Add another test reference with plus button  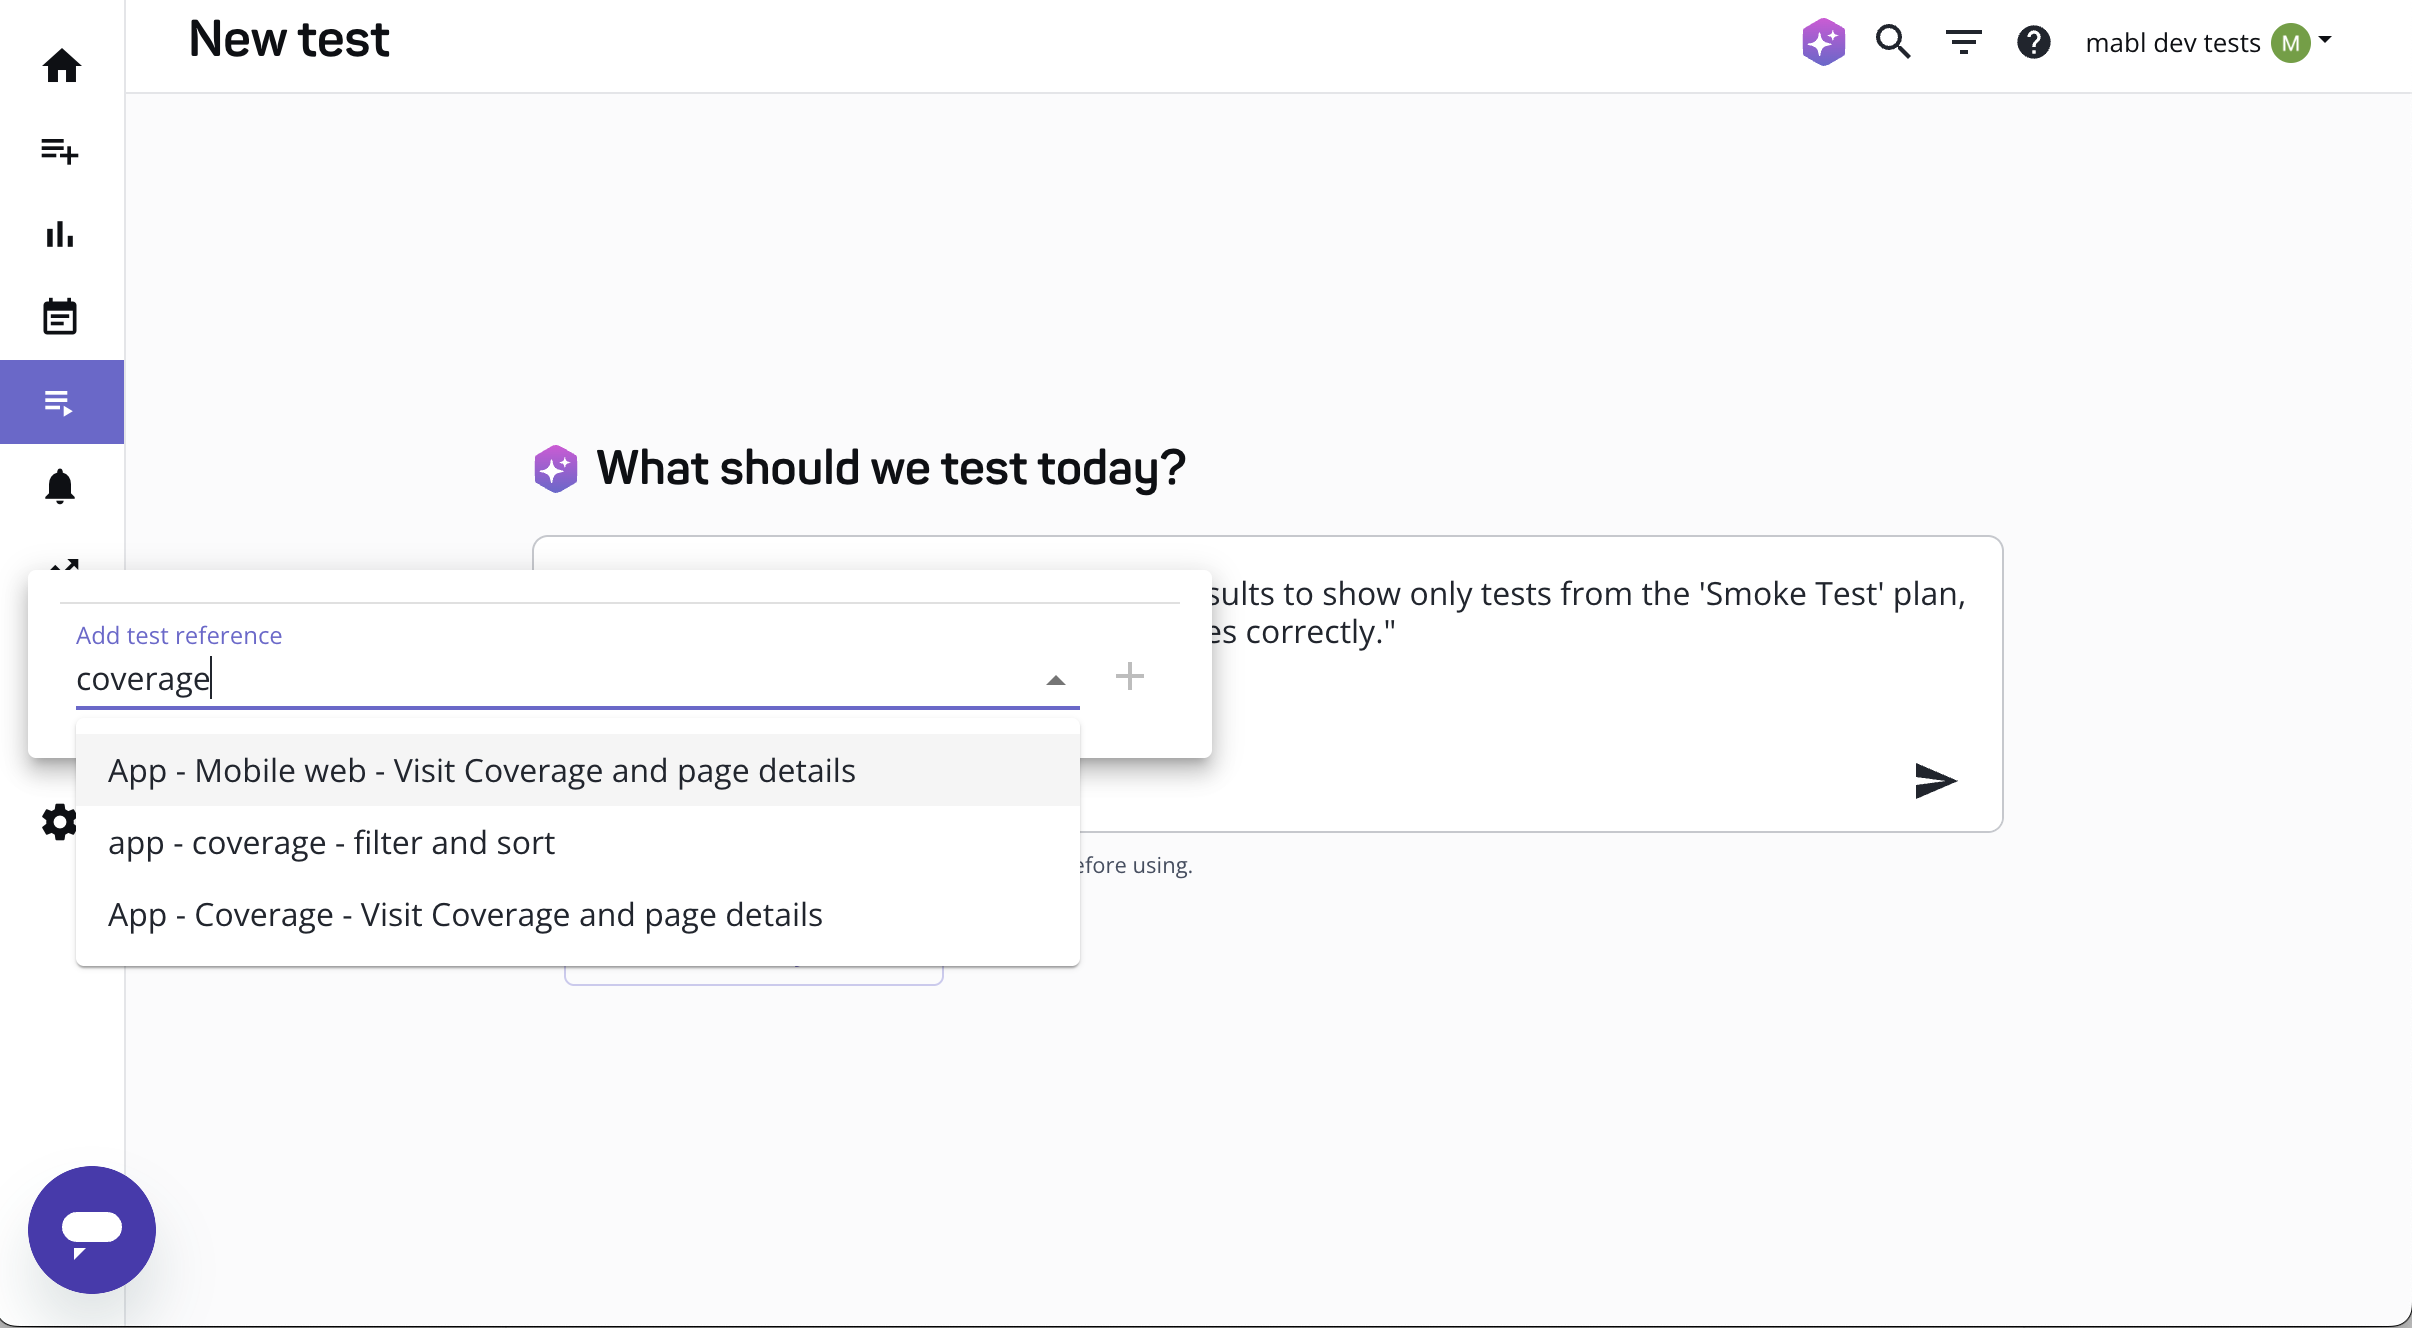coord(1128,676)
